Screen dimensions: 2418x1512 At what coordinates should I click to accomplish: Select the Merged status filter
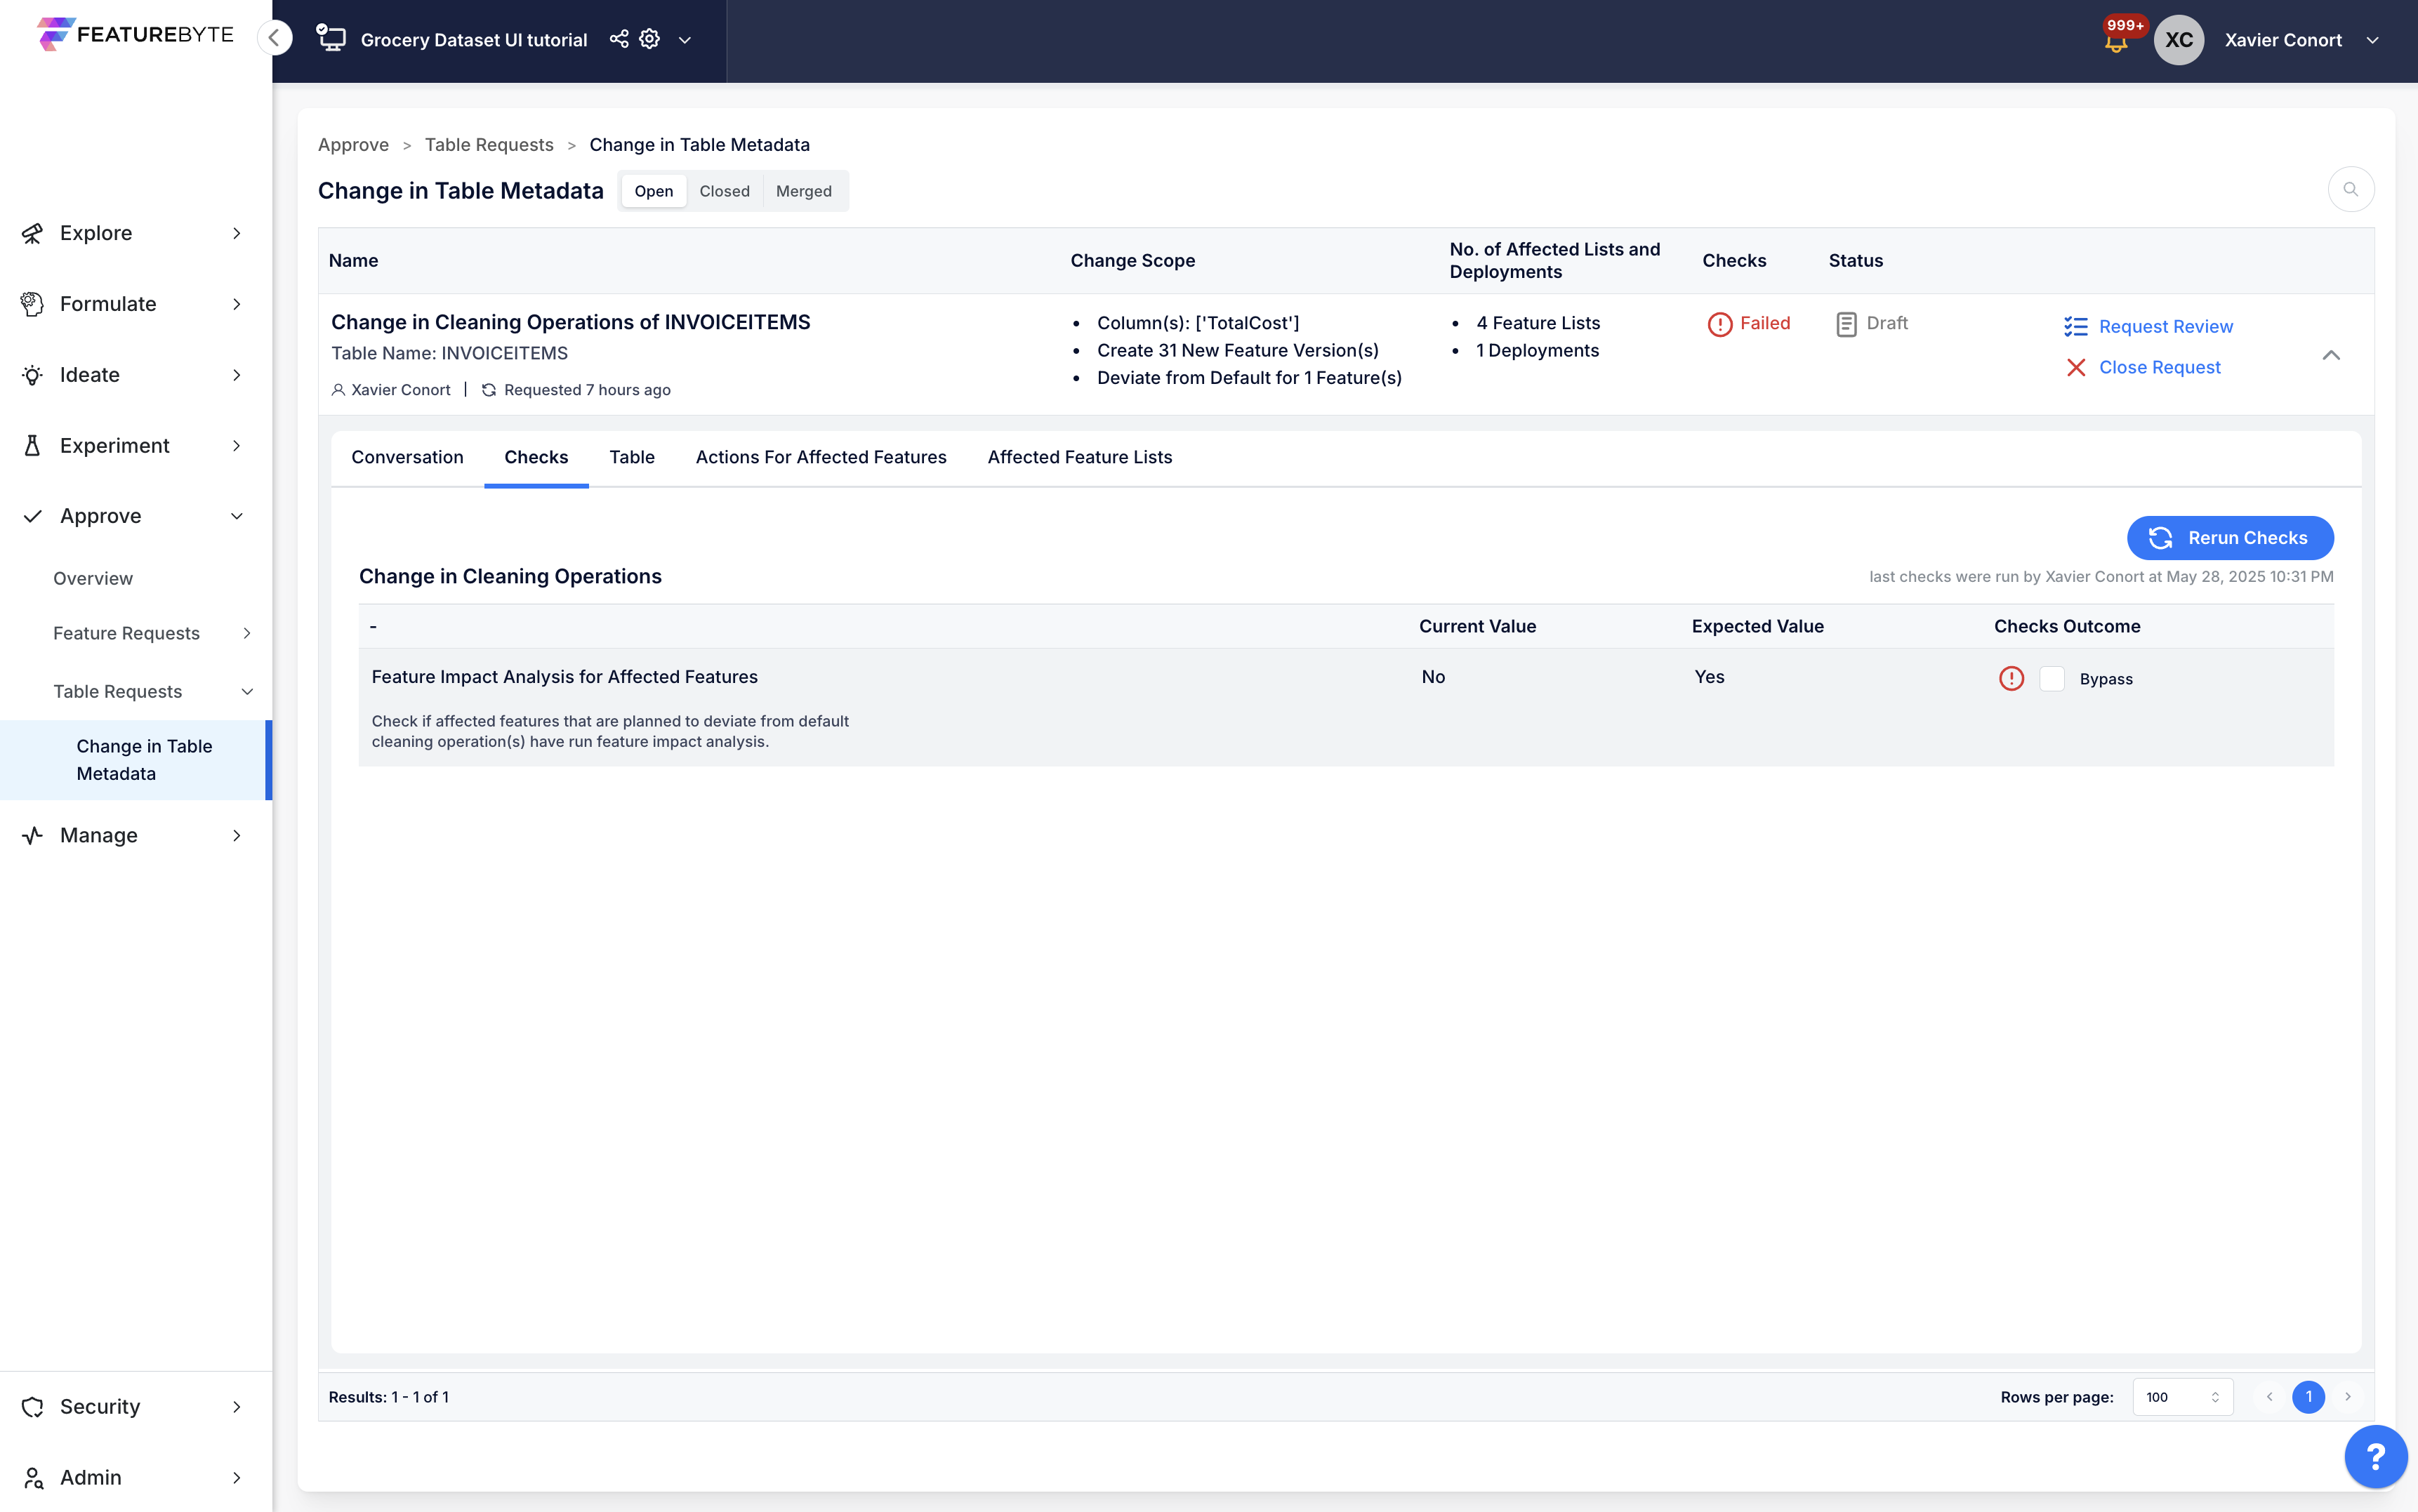(804, 191)
